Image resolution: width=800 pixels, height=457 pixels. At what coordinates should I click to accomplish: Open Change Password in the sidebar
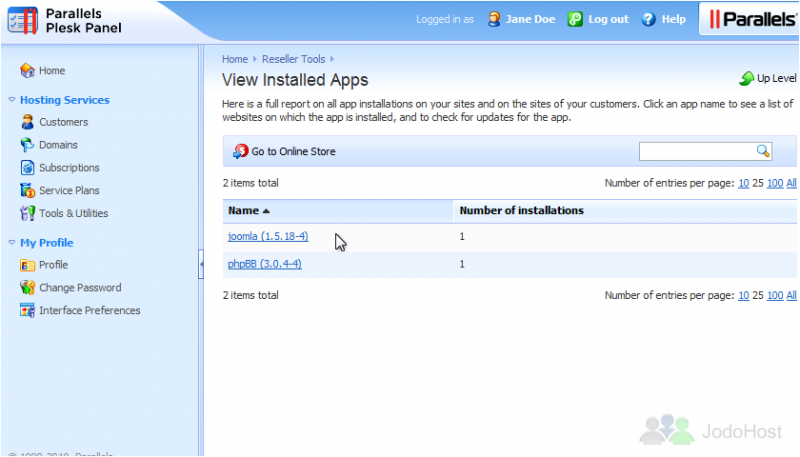[x=80, y=288]
